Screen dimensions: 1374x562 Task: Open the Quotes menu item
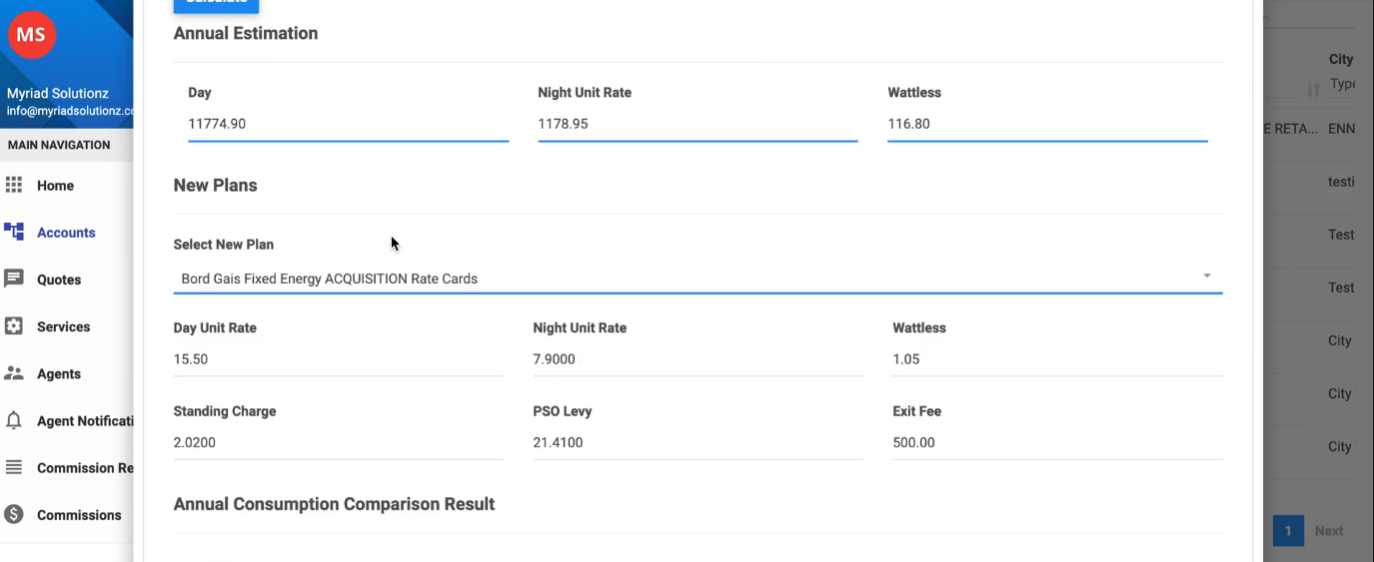[x=59, y=280]
